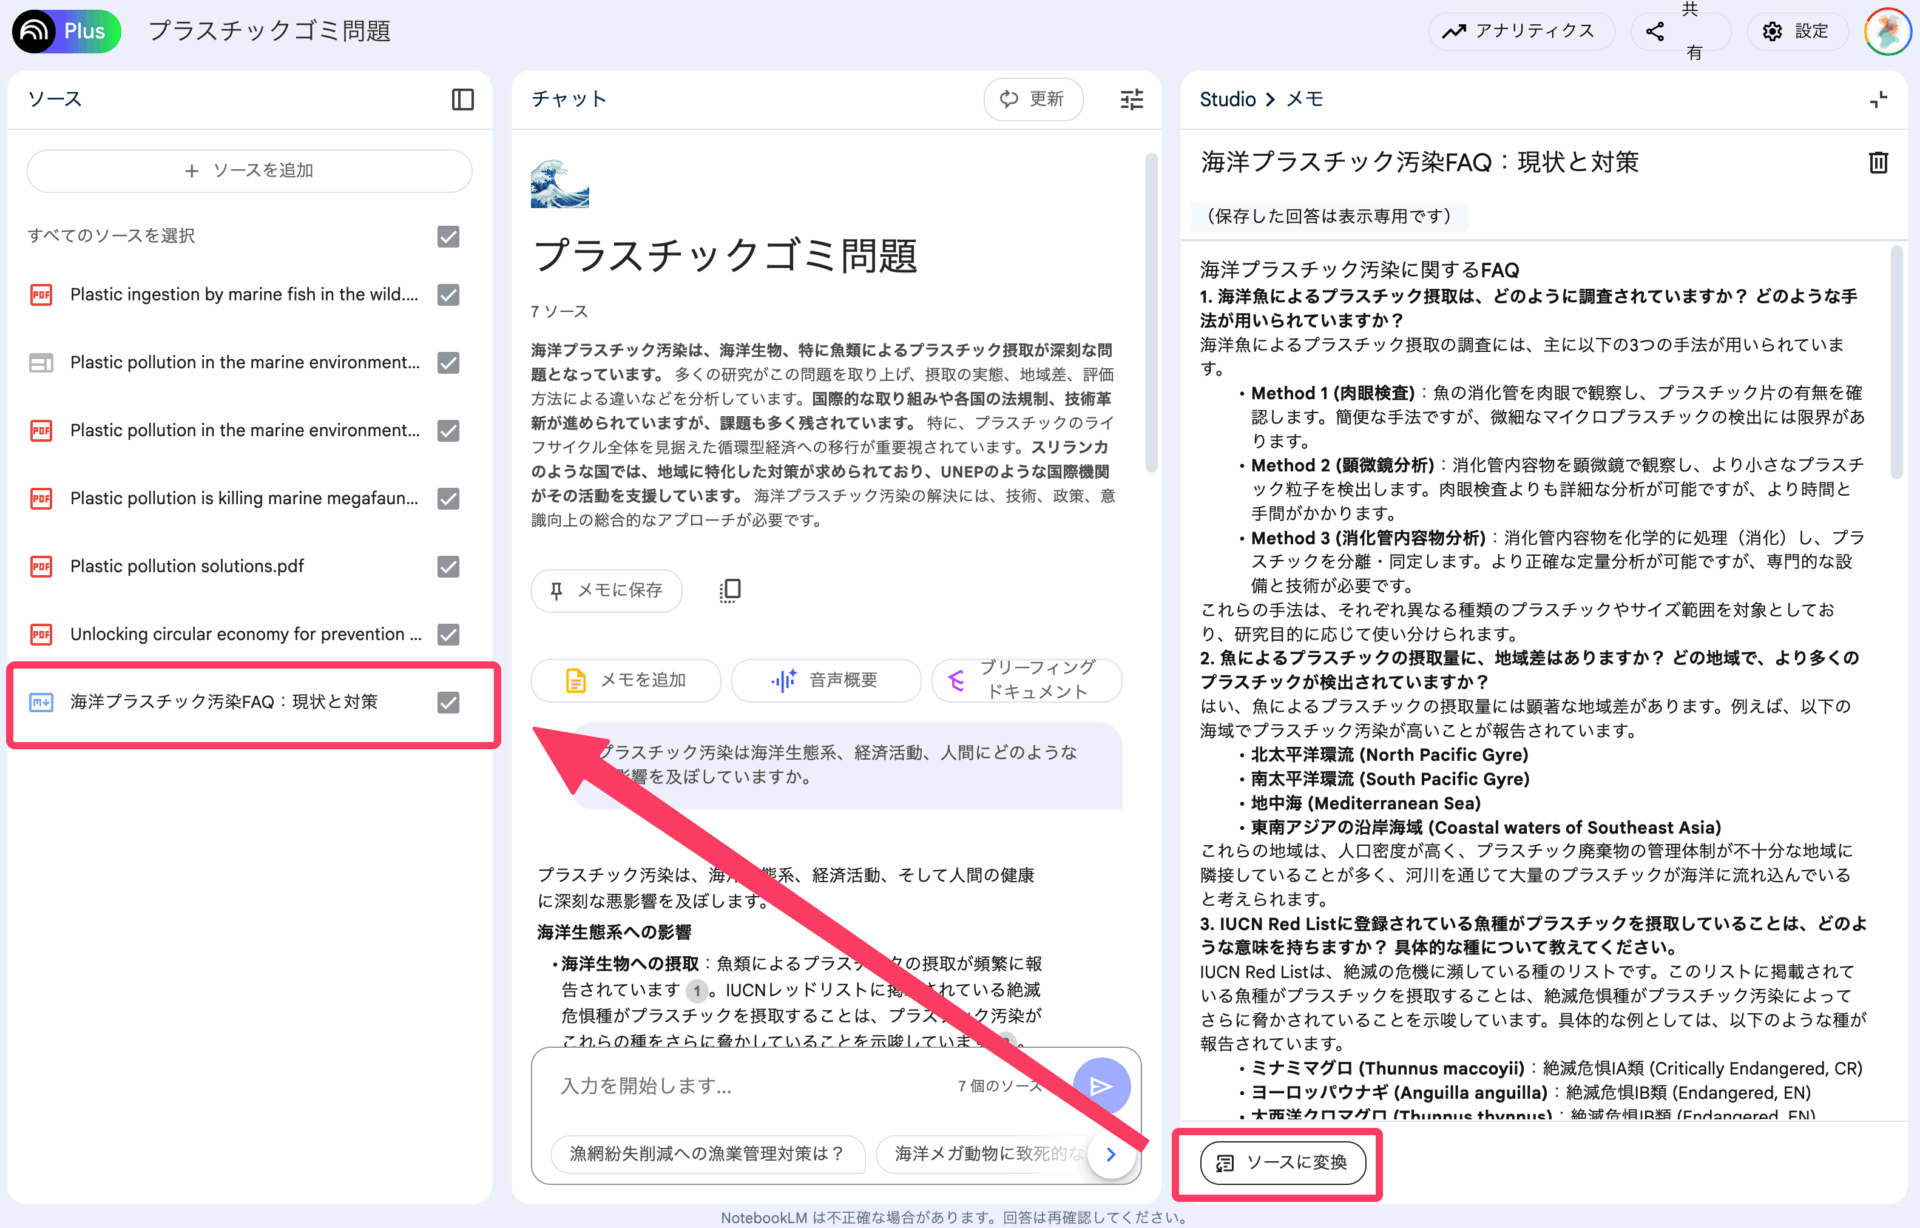Viewport: 1920px width, 1228px height.
Task: Collapse the Studio memo view icon
Action: pos(1878,99)
